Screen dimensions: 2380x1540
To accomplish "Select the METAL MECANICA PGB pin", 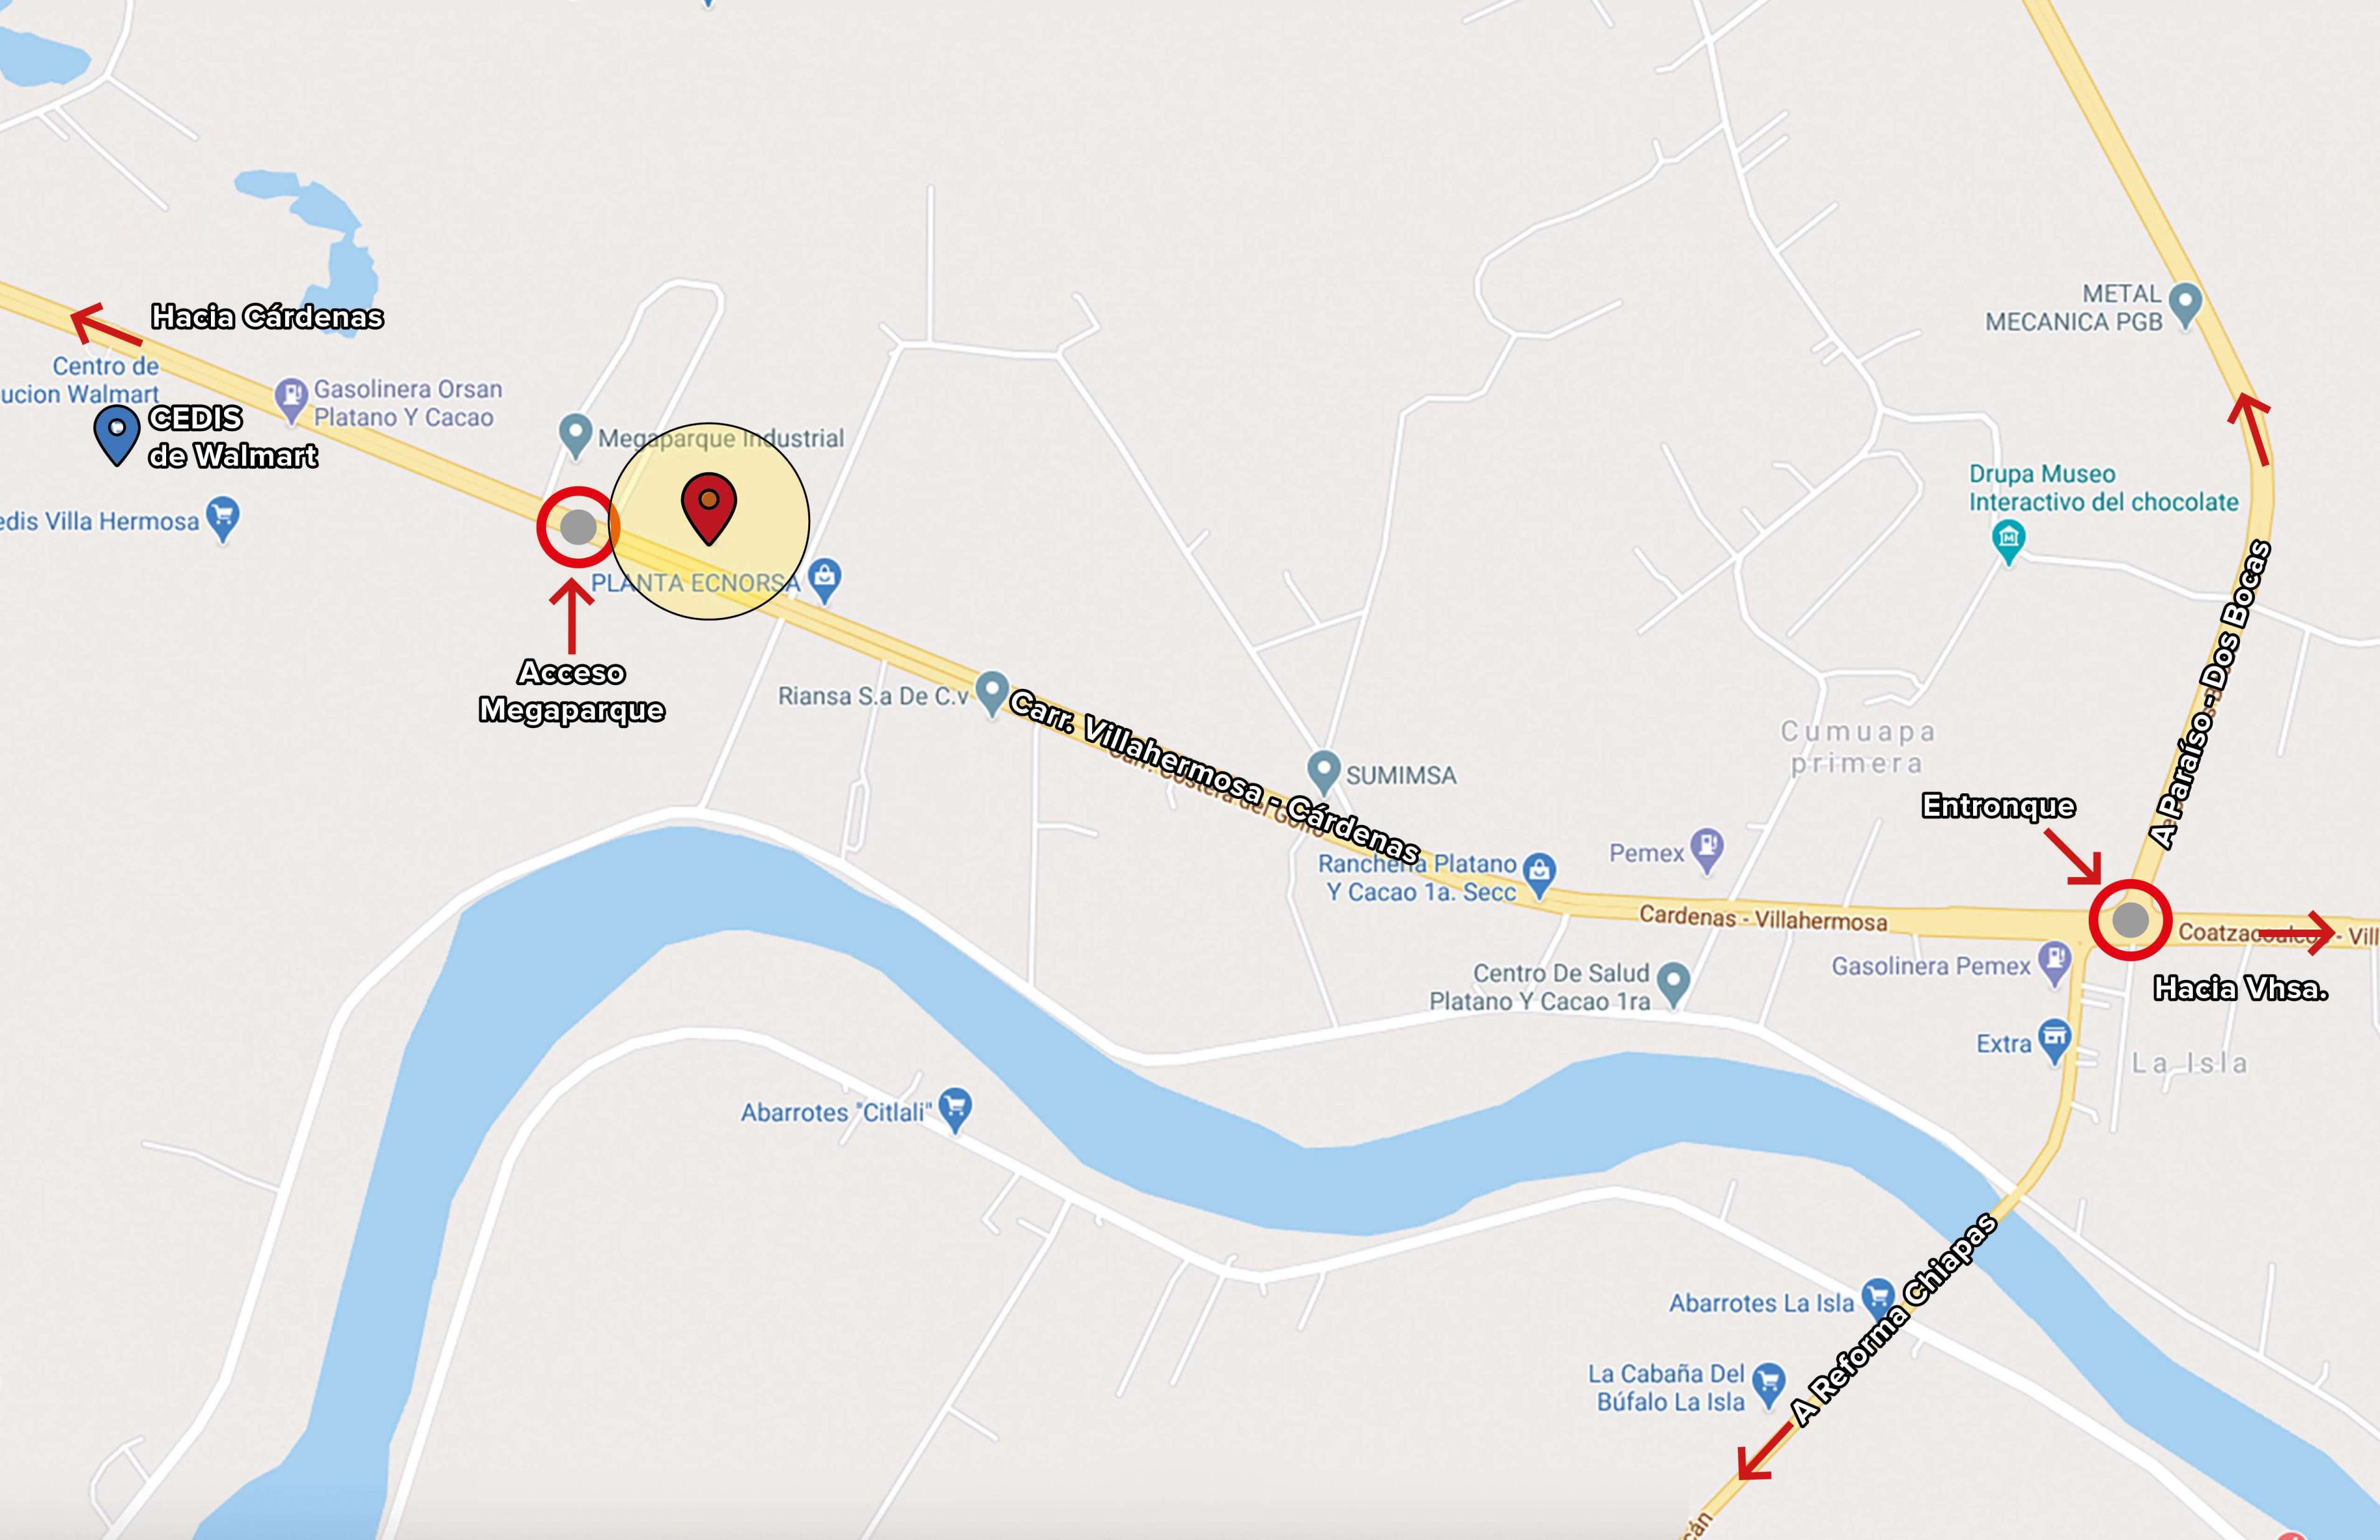I will point(2187,304).
